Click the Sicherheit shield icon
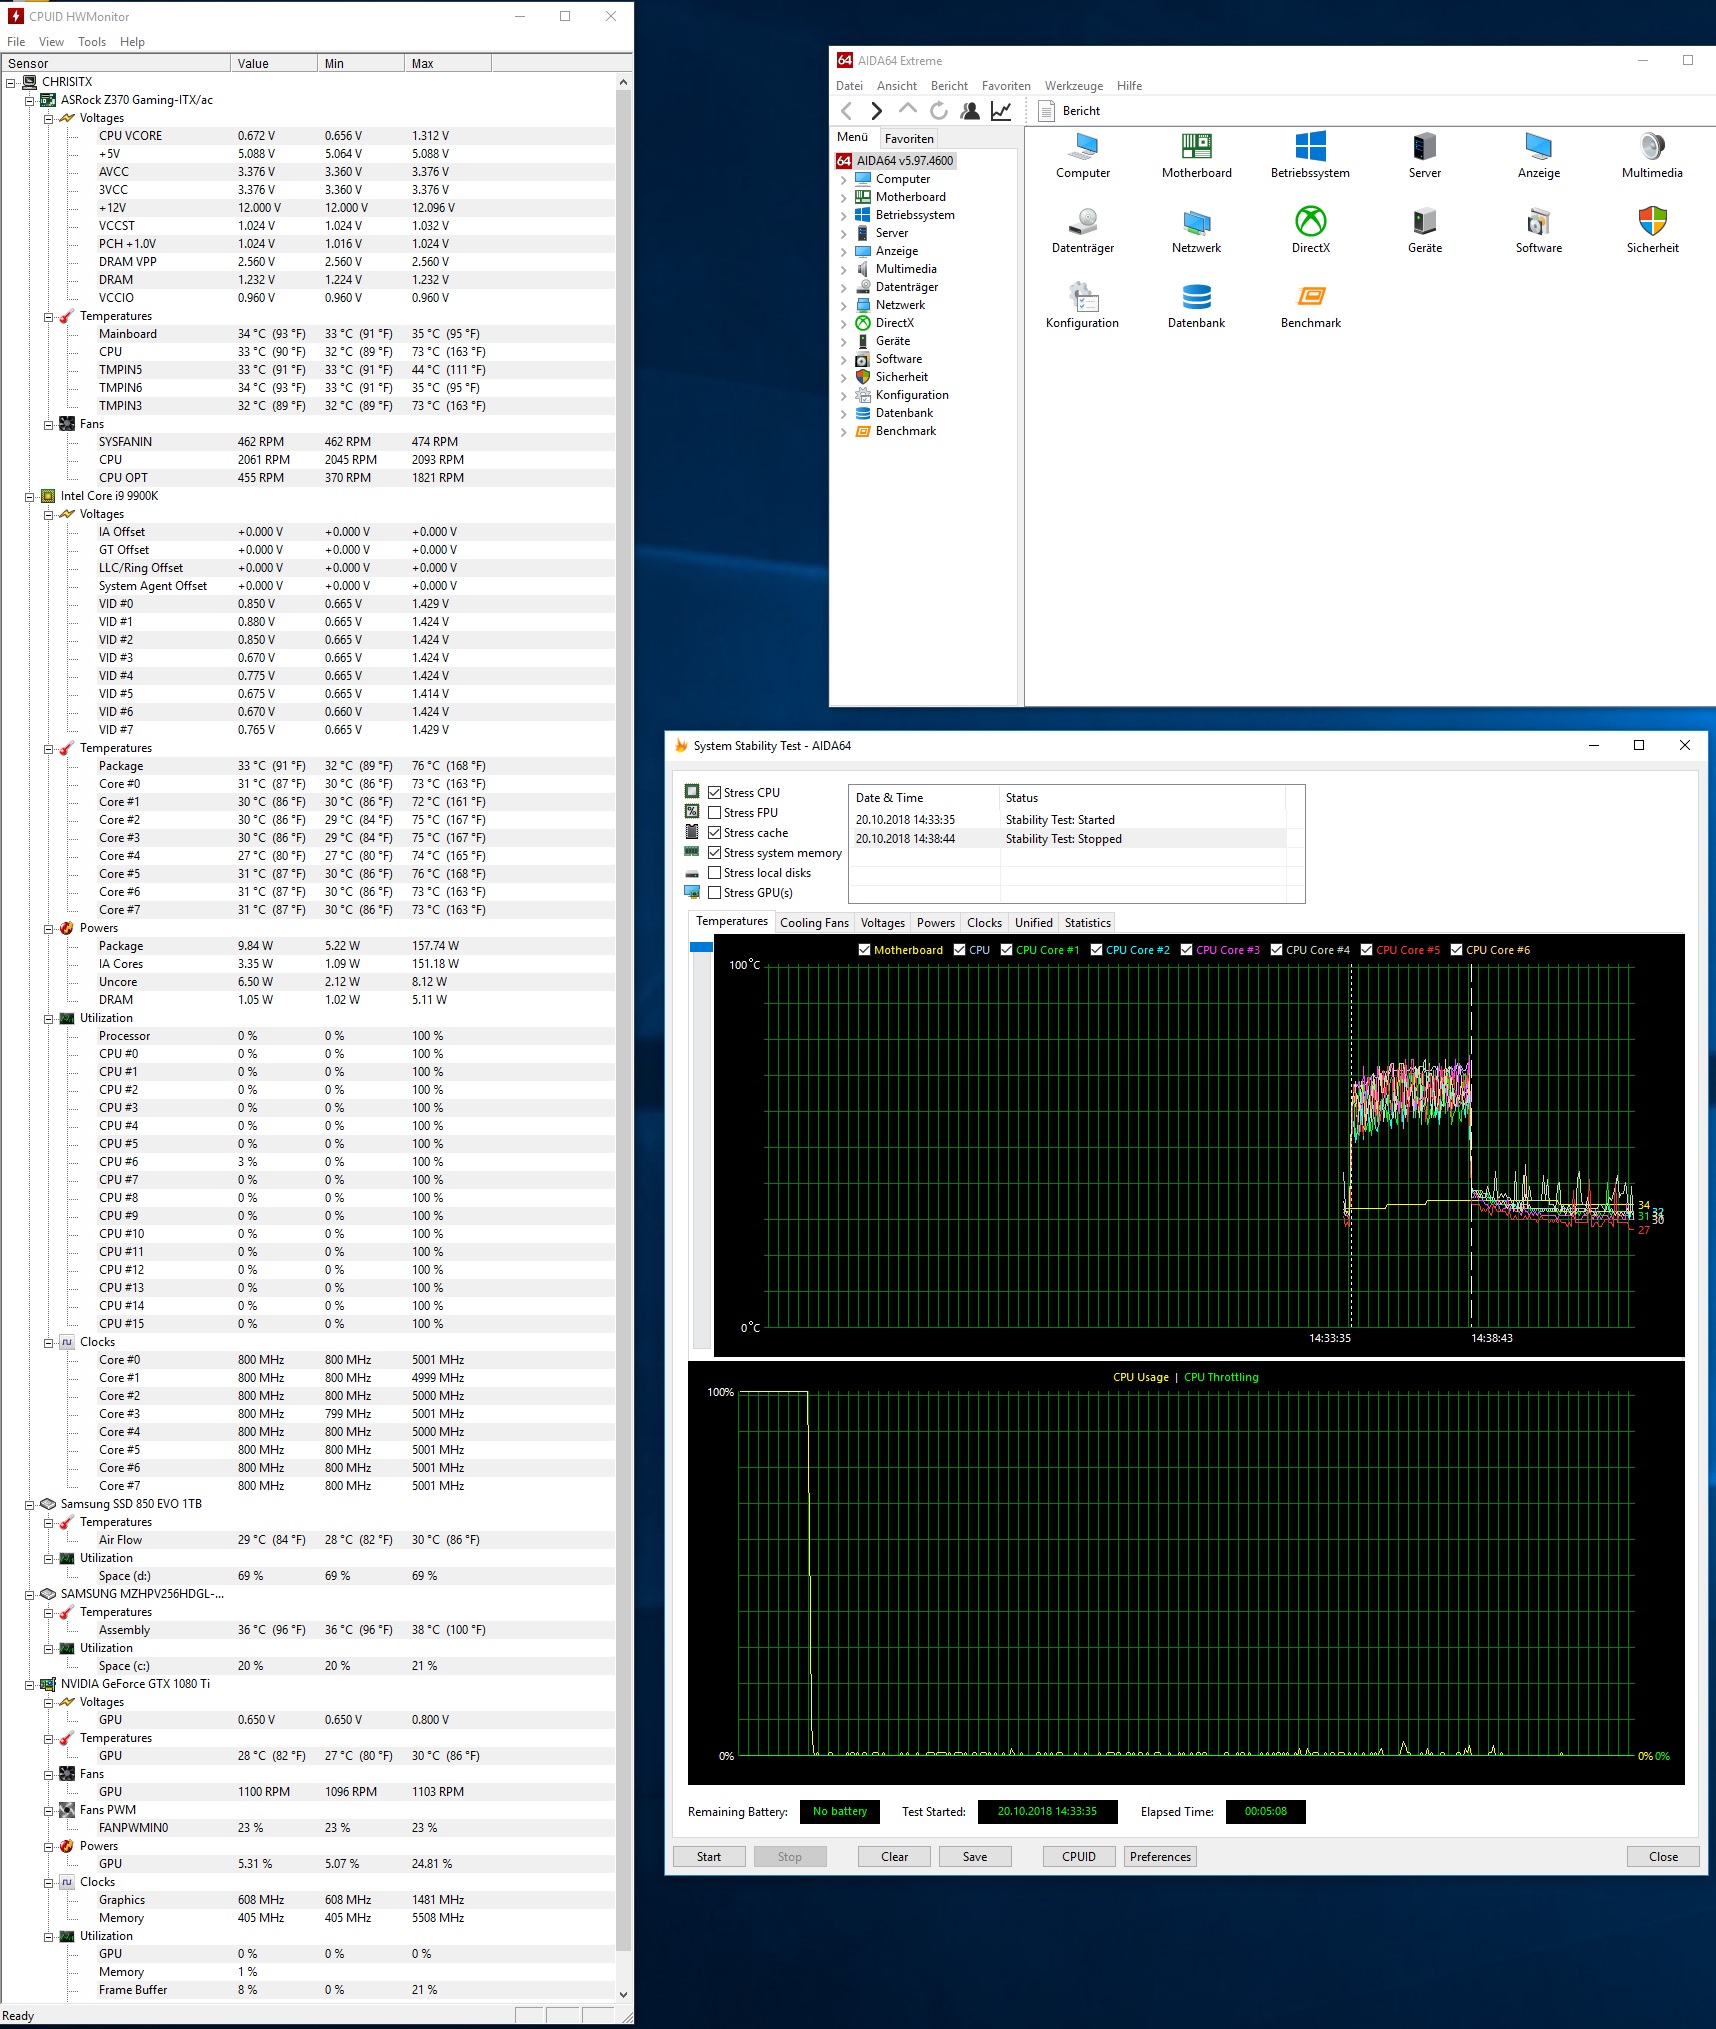Viewport: 1716px width, 2029px height. [x=1652, y=221]
